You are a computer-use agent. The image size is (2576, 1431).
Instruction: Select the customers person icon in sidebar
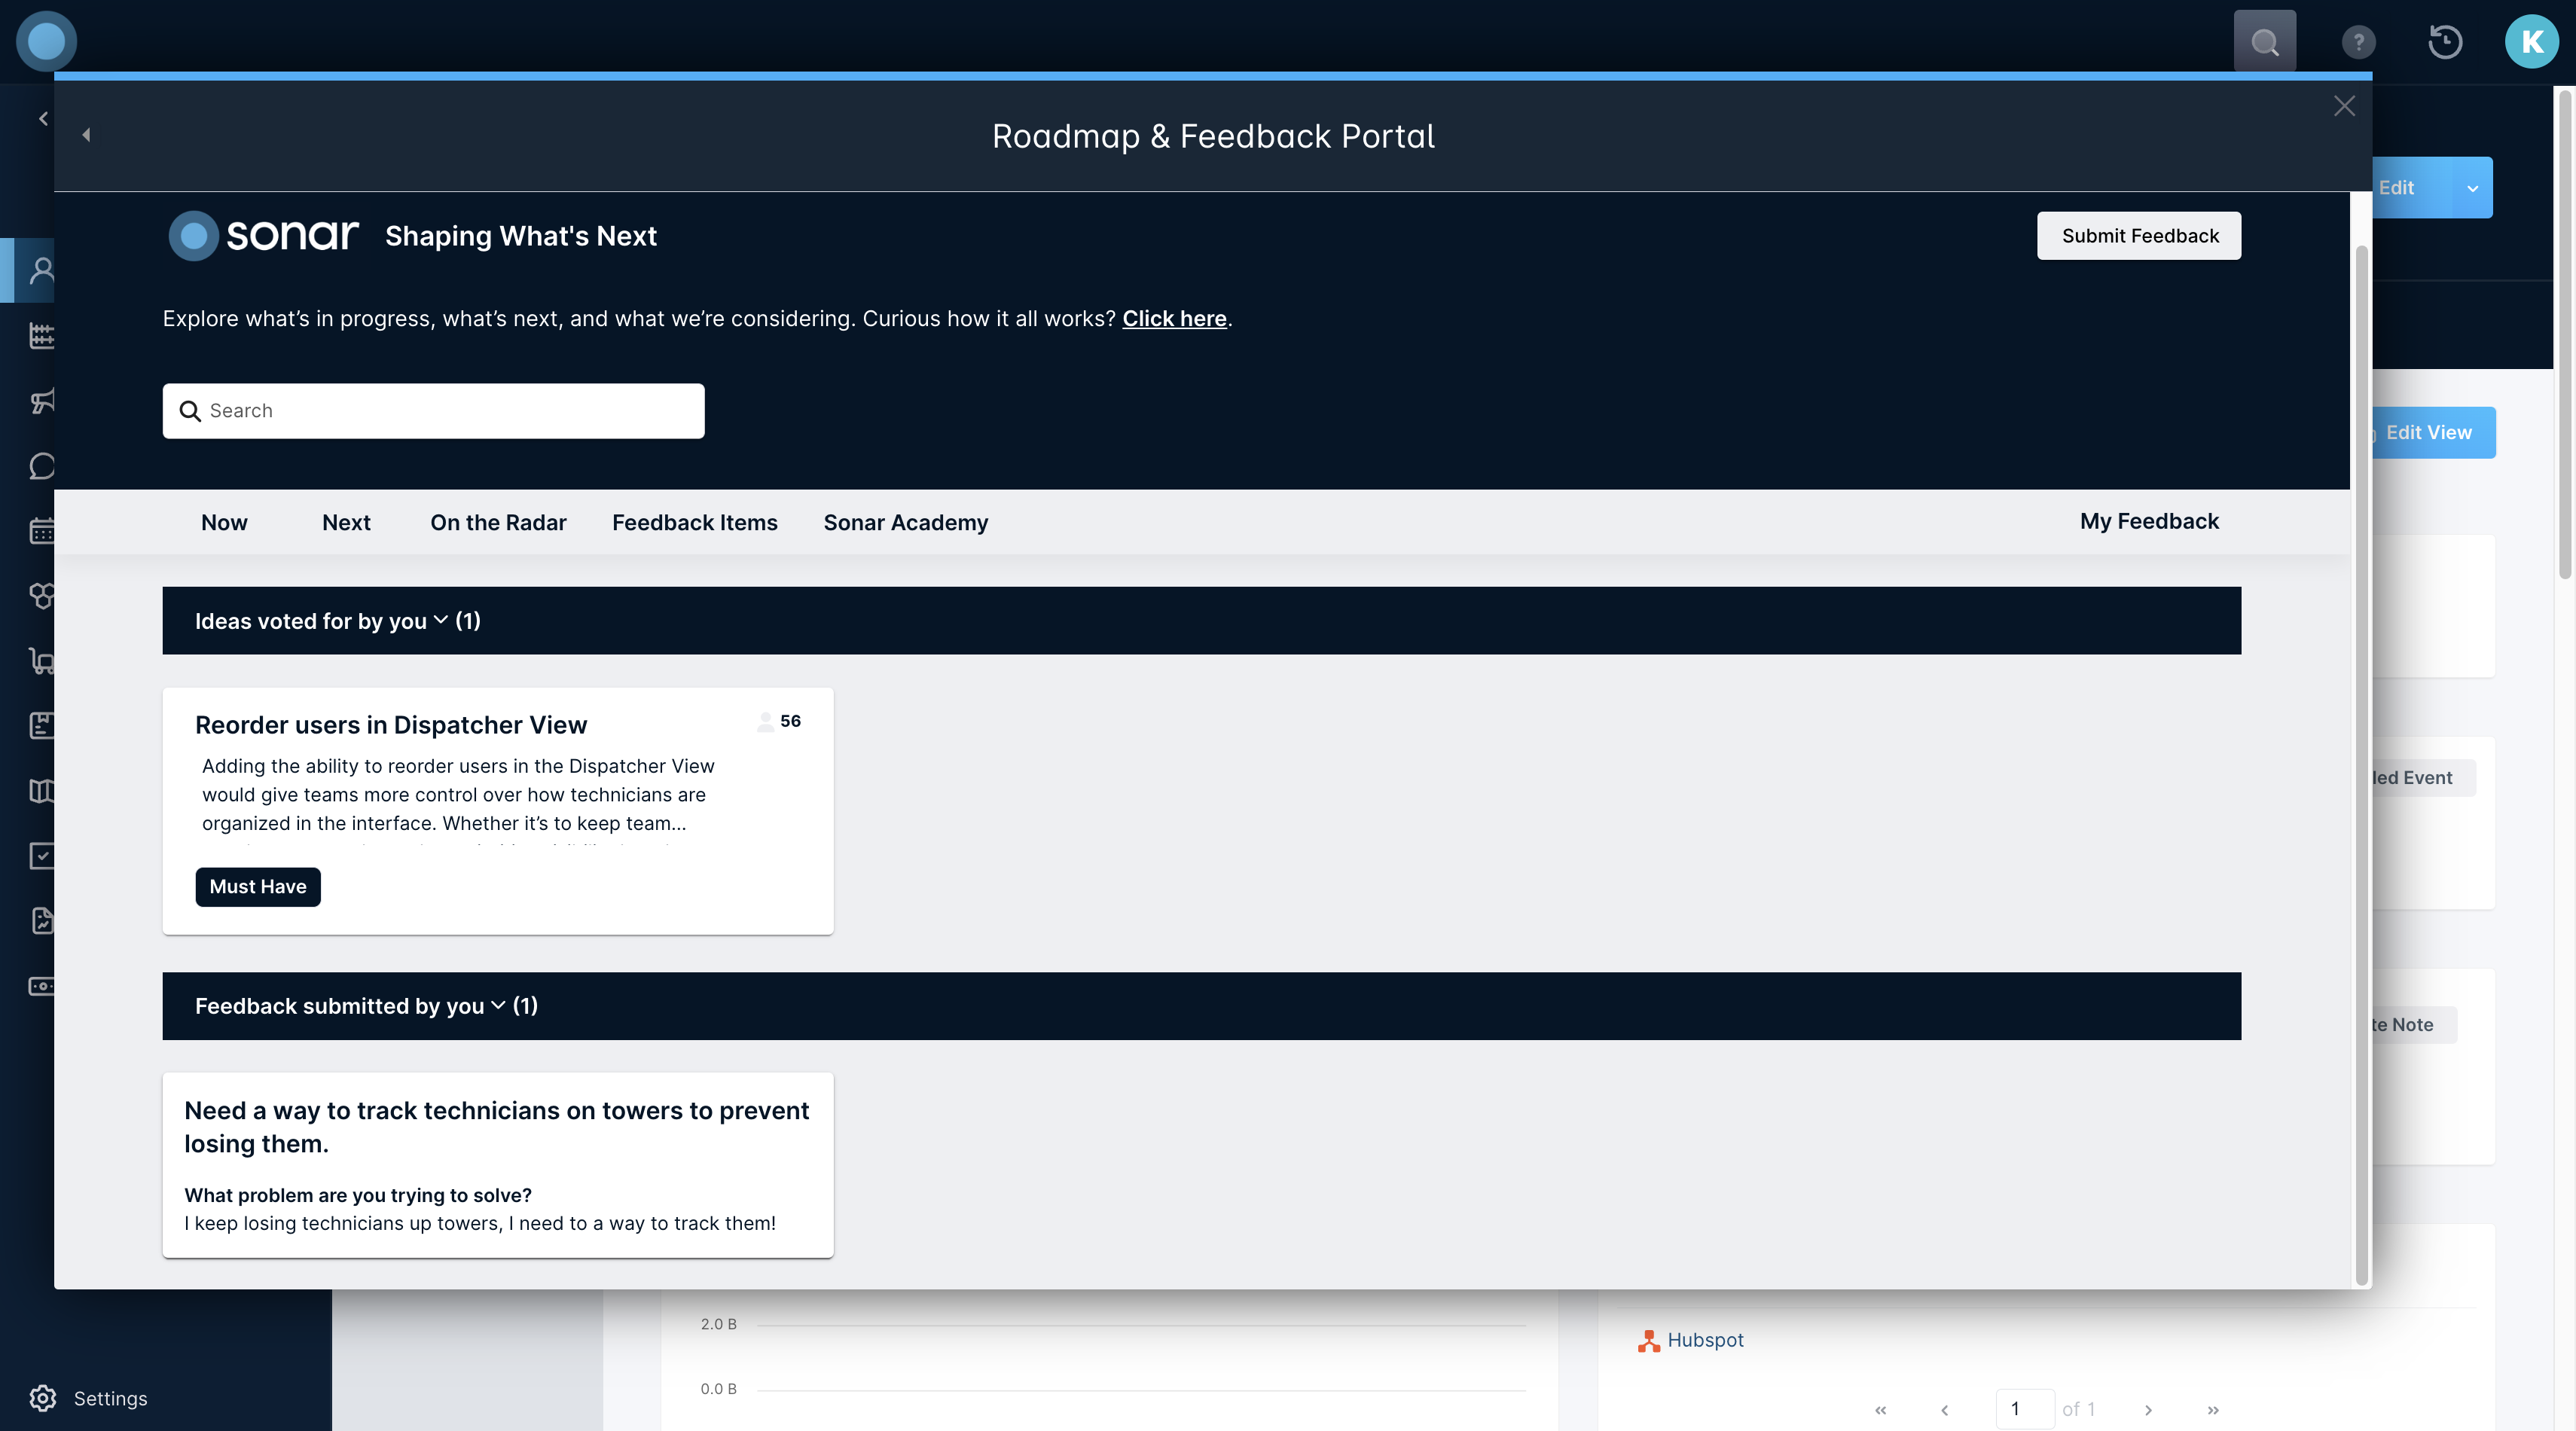[x=42, y=270]
